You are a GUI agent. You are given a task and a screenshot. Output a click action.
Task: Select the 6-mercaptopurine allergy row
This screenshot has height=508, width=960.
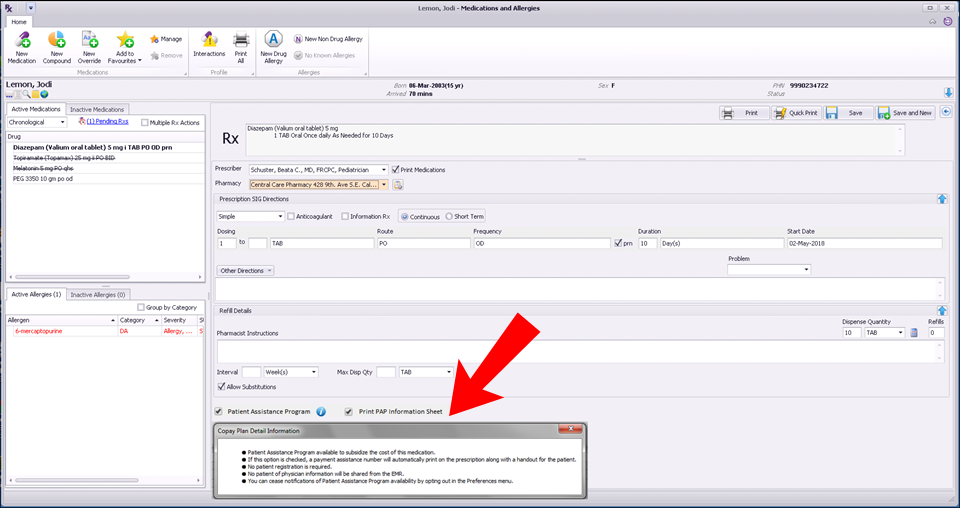coord(105,331)
